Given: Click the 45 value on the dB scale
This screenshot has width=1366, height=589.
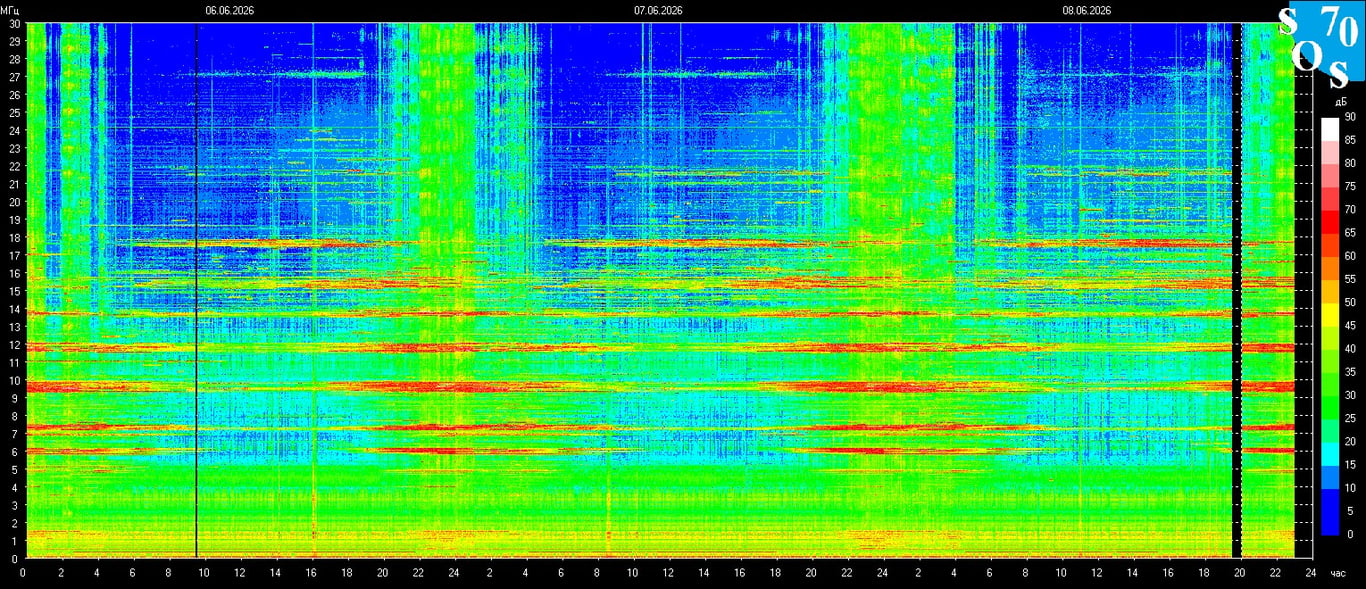Looking at the screenshot, I should point(1350,326).
